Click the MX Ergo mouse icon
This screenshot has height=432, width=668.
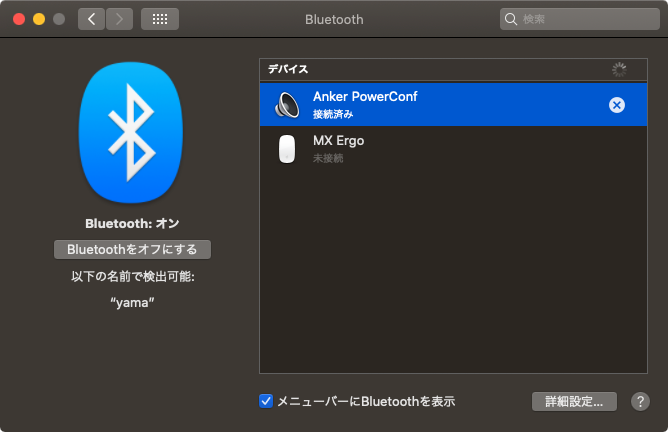tap(287, 149)
